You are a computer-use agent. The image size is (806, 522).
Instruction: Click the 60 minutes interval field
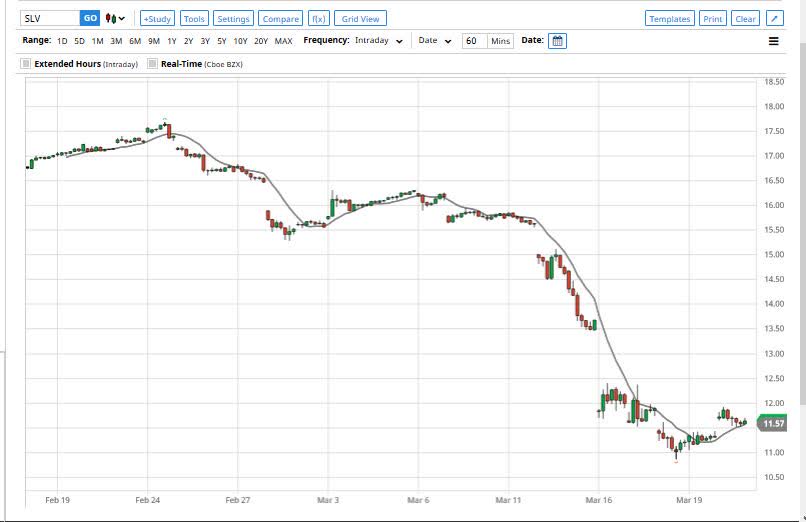click(x=474, y=41)
